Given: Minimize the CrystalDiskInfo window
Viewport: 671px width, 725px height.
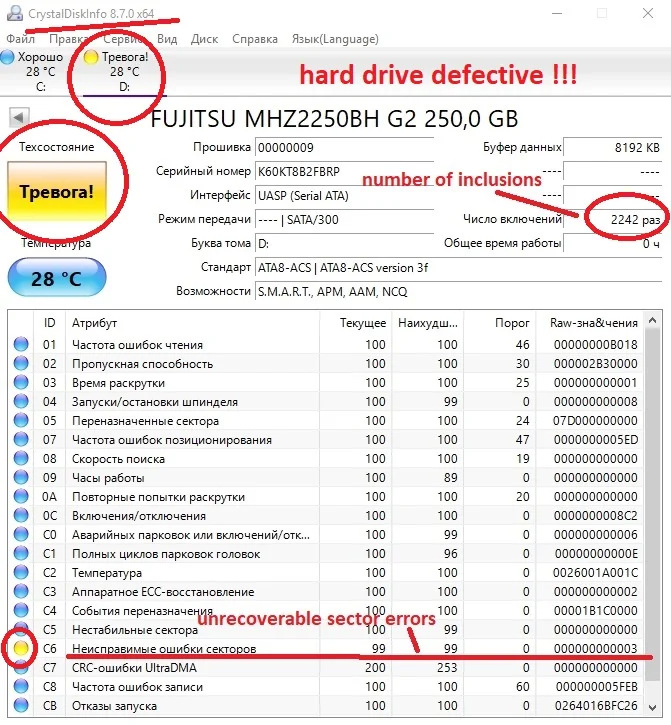Looking at the screenshot, I should 557,13.
